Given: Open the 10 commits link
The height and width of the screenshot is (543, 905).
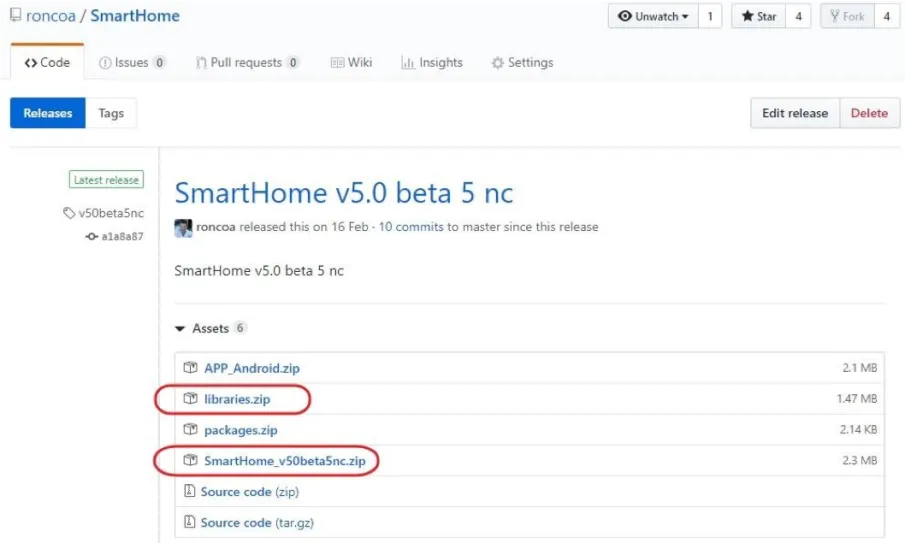Looking at the screenshot, I should click(x=411, y=227).
